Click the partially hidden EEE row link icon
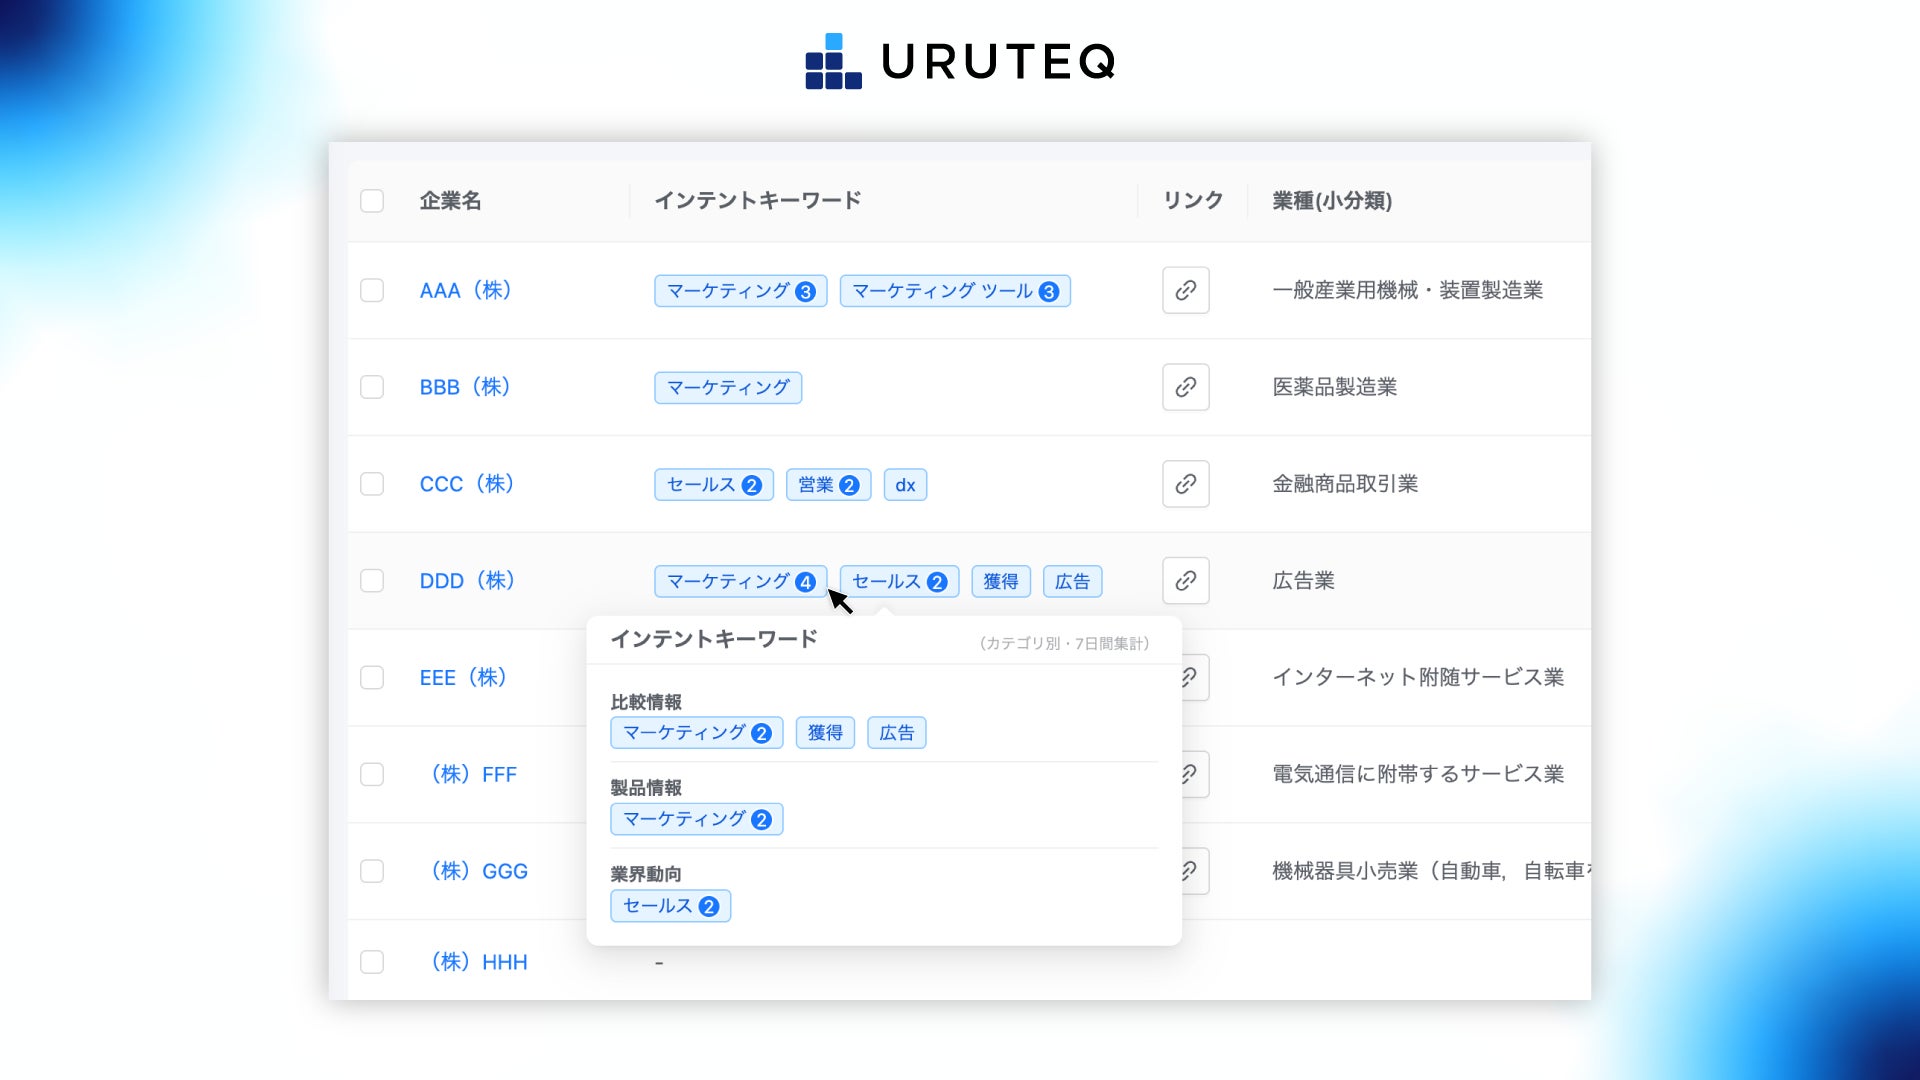 1194,677
